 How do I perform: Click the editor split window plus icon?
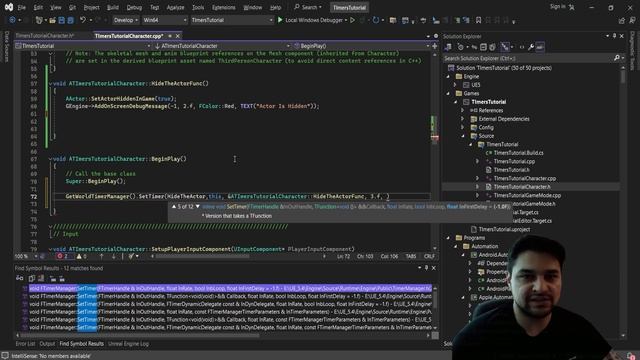click(x=434, y=46)
